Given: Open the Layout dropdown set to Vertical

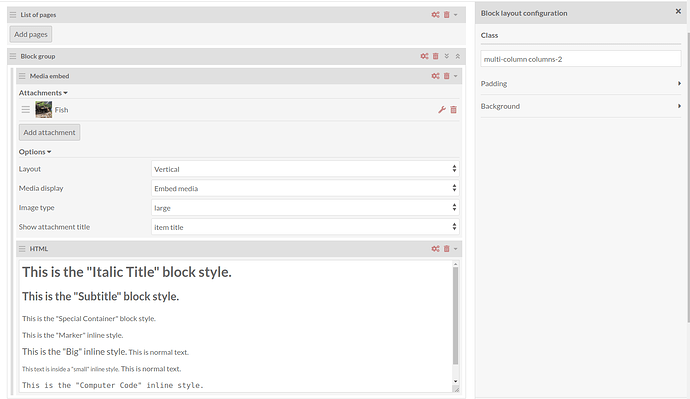Looking at the screenshot, I should [x=305, y=169].
